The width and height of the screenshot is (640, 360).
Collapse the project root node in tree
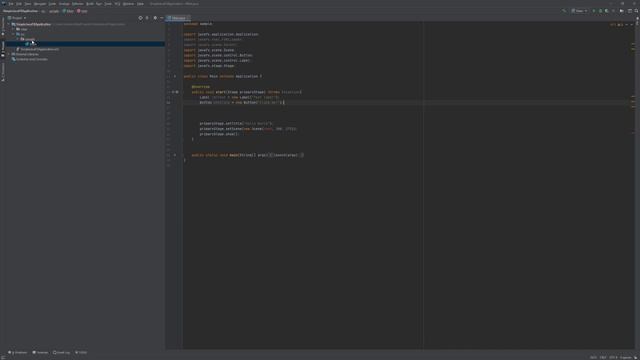[x=9, y=24]
